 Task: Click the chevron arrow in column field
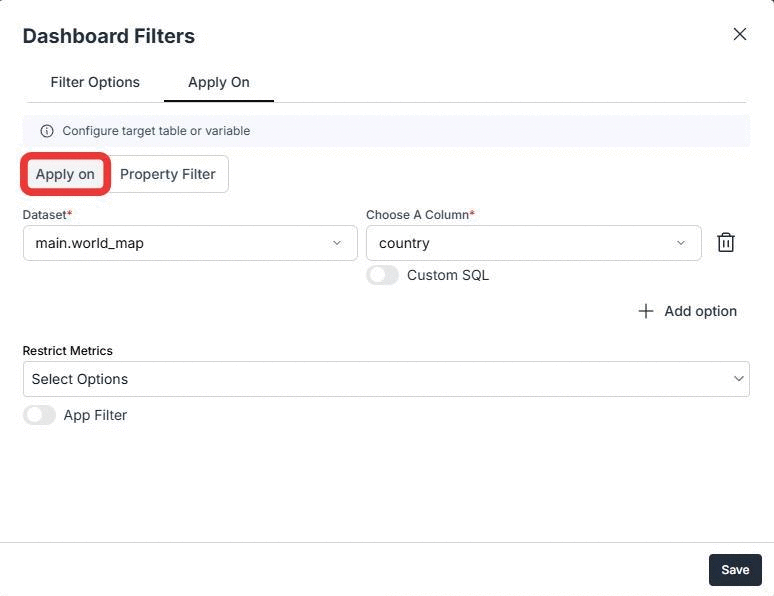tap(681, 243)
